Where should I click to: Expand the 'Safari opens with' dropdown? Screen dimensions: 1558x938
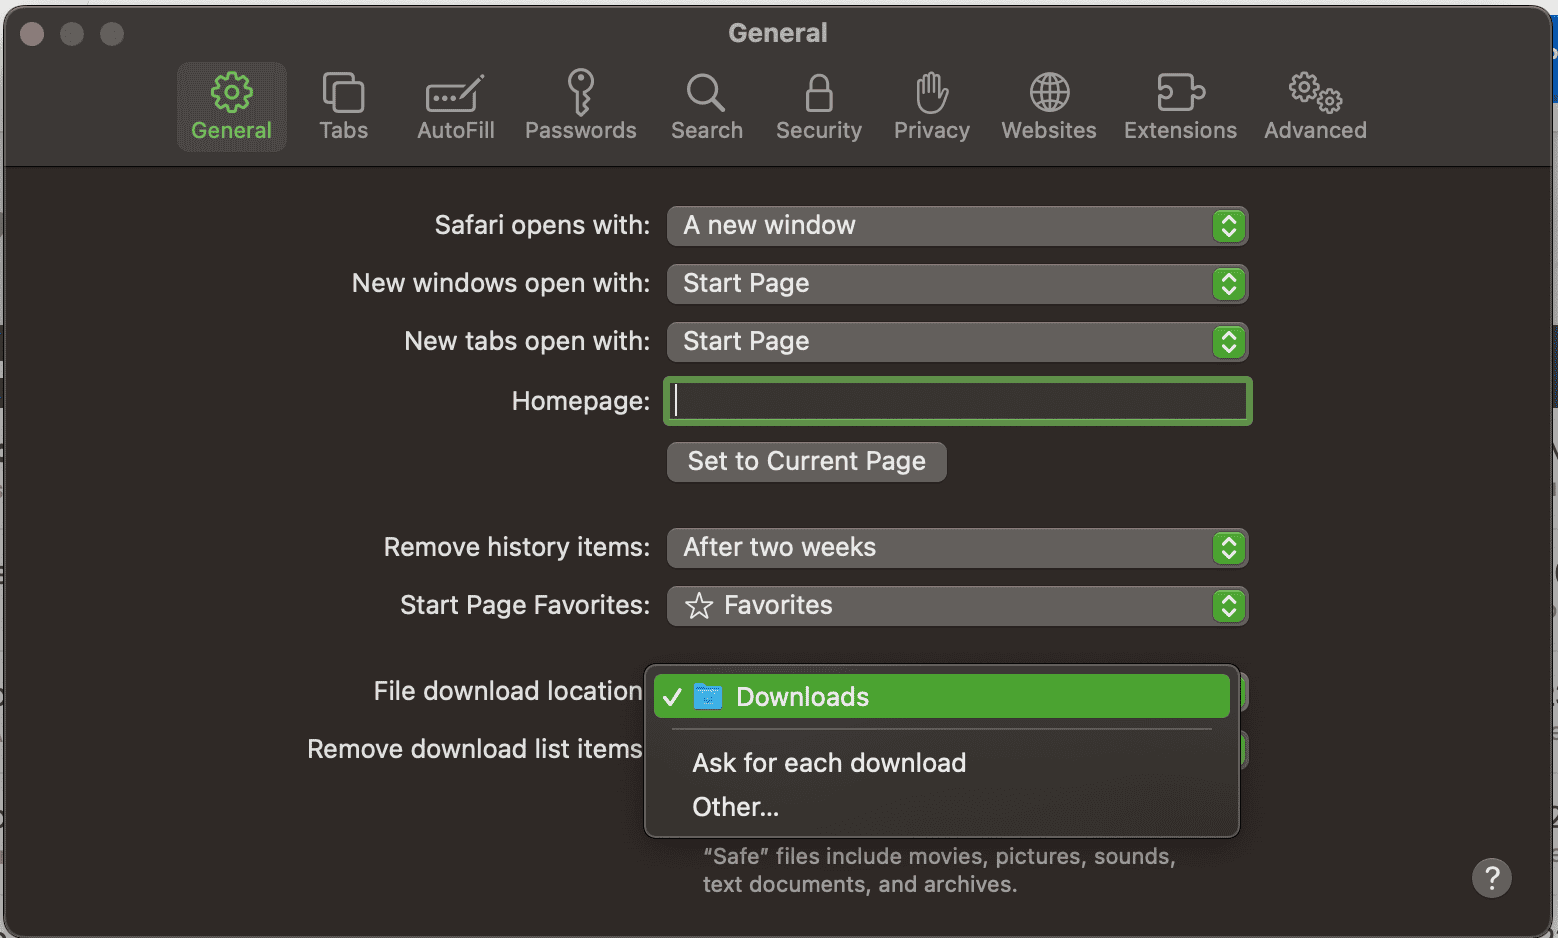pos(957,226)
